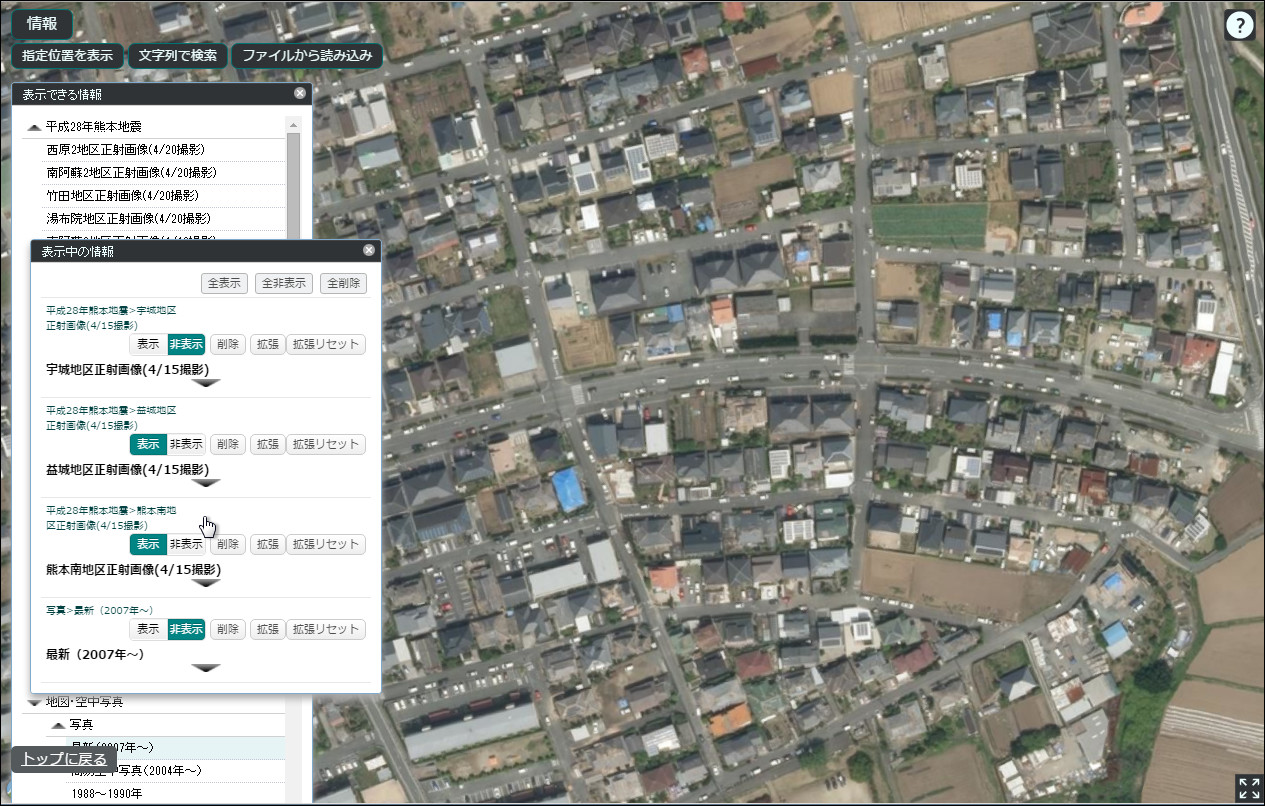Viewport: 1265px width, 806px height.
Task: Delete the 最新（2007年～） layer with 削除
Action: coord(227,629)
